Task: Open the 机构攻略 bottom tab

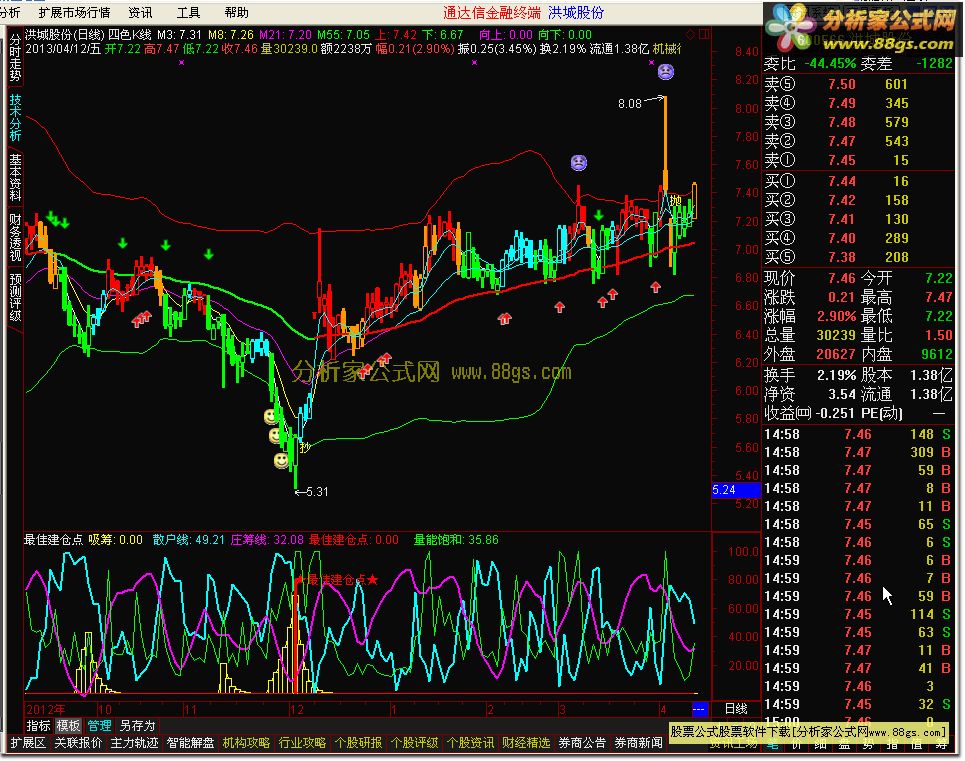Action: 246,743
